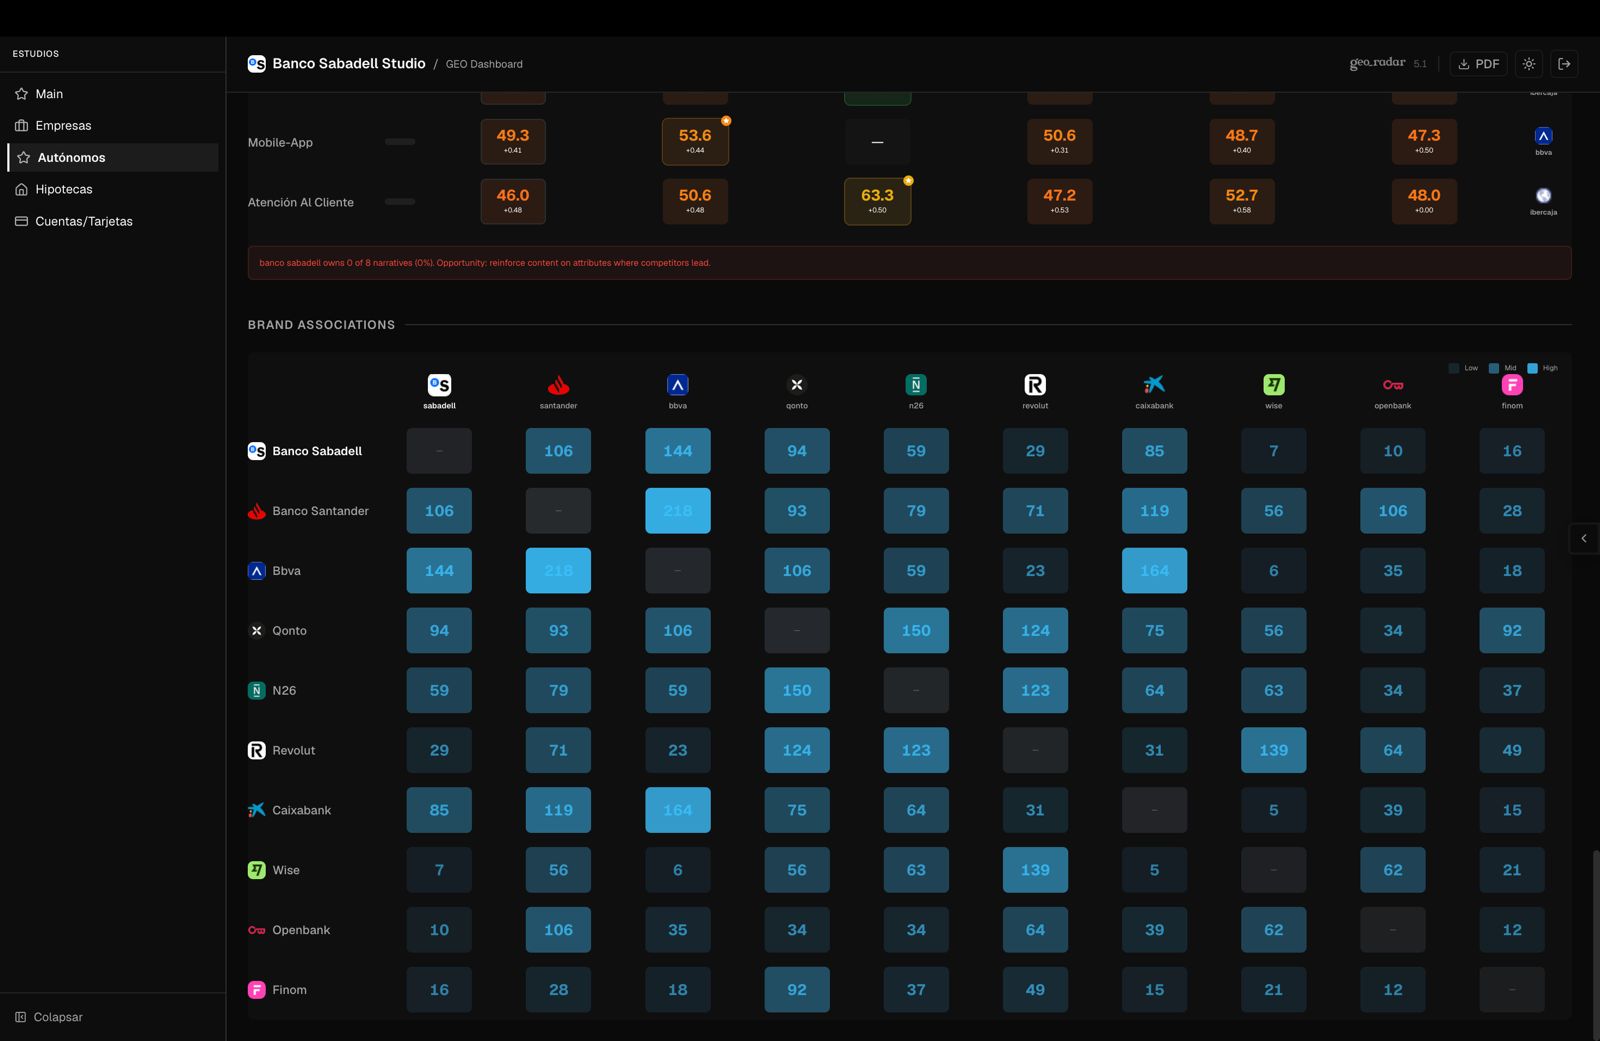Screen dimensions: 1600x1041
Task: Select the Qonto column header icon
Action: pyautogui.click(x=796, y=385)
